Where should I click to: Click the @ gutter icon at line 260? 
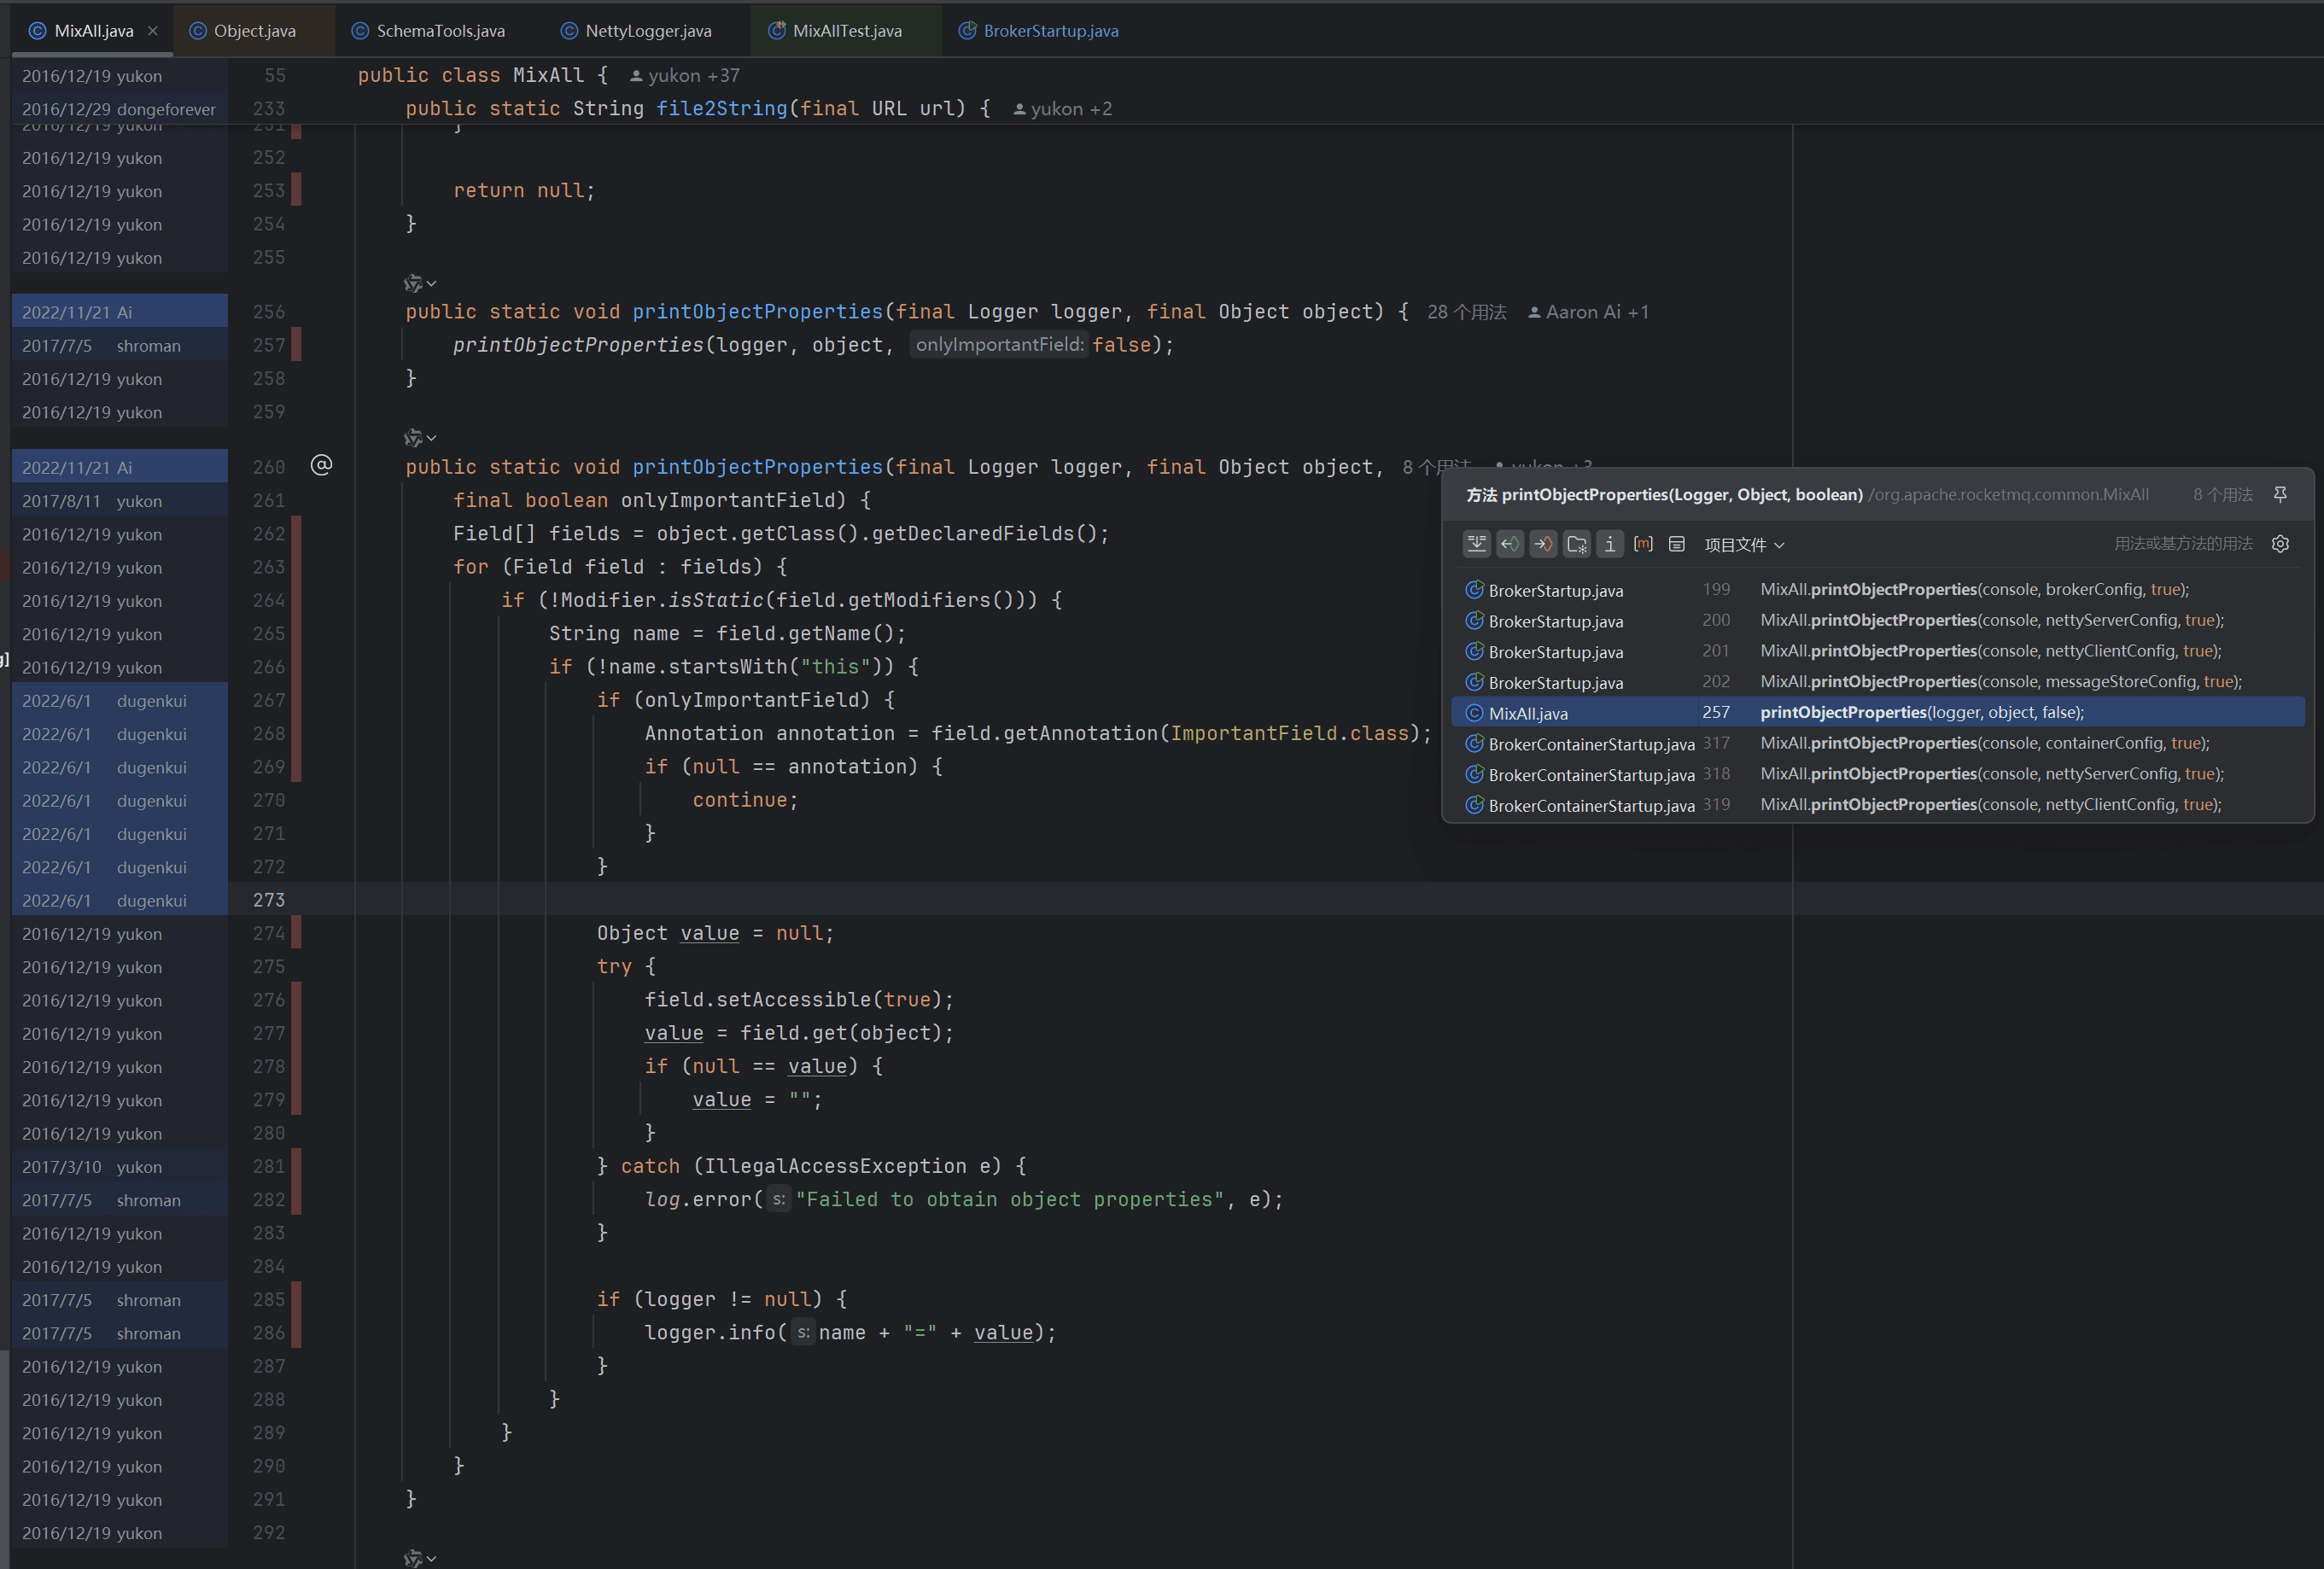[321, 465]
